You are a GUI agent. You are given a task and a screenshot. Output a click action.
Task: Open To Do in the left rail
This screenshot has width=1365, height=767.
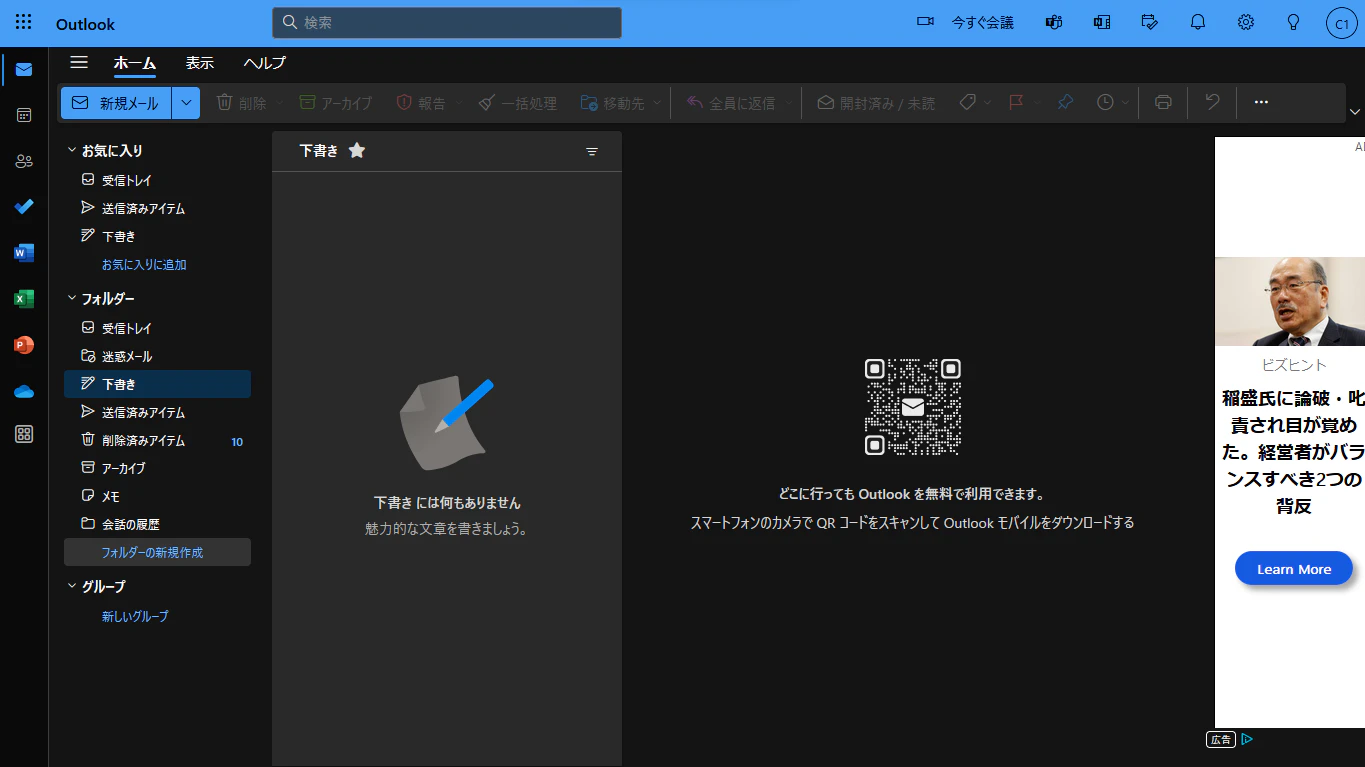[x=24, y=207]
